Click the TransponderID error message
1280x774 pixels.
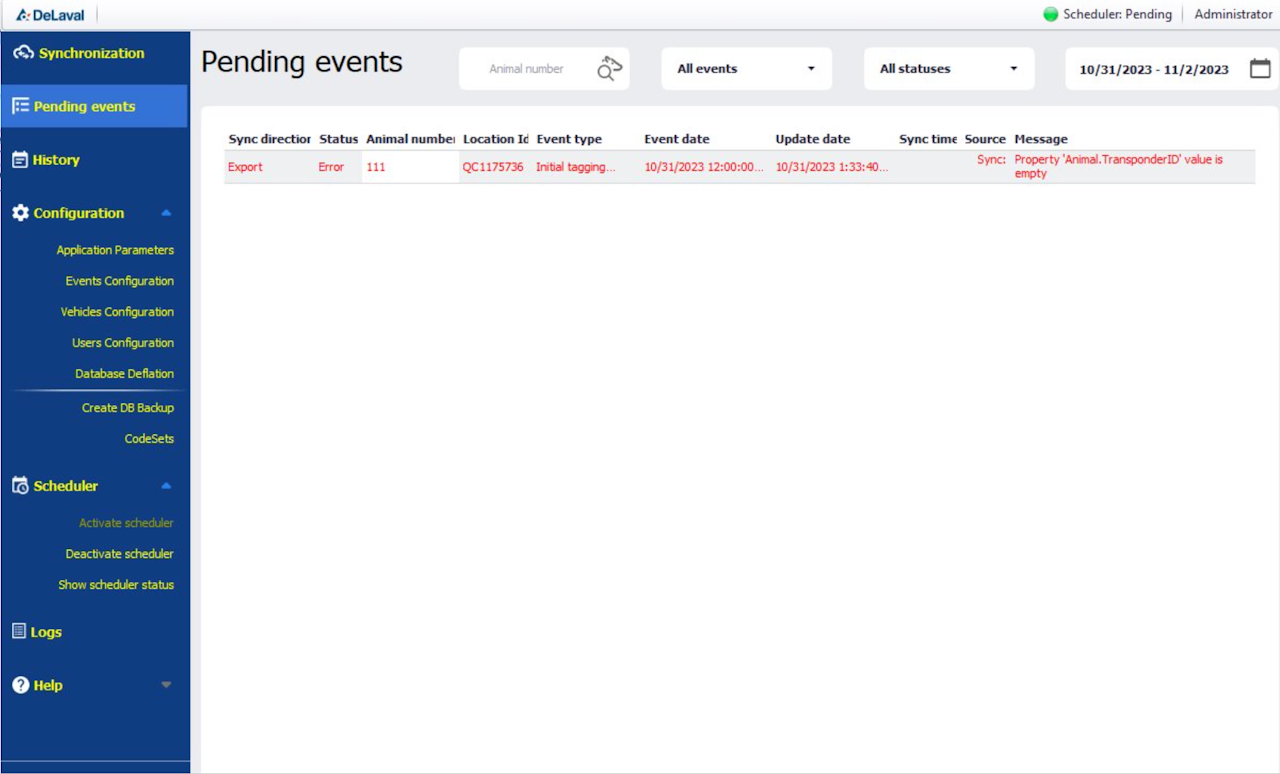point(1118,166)
